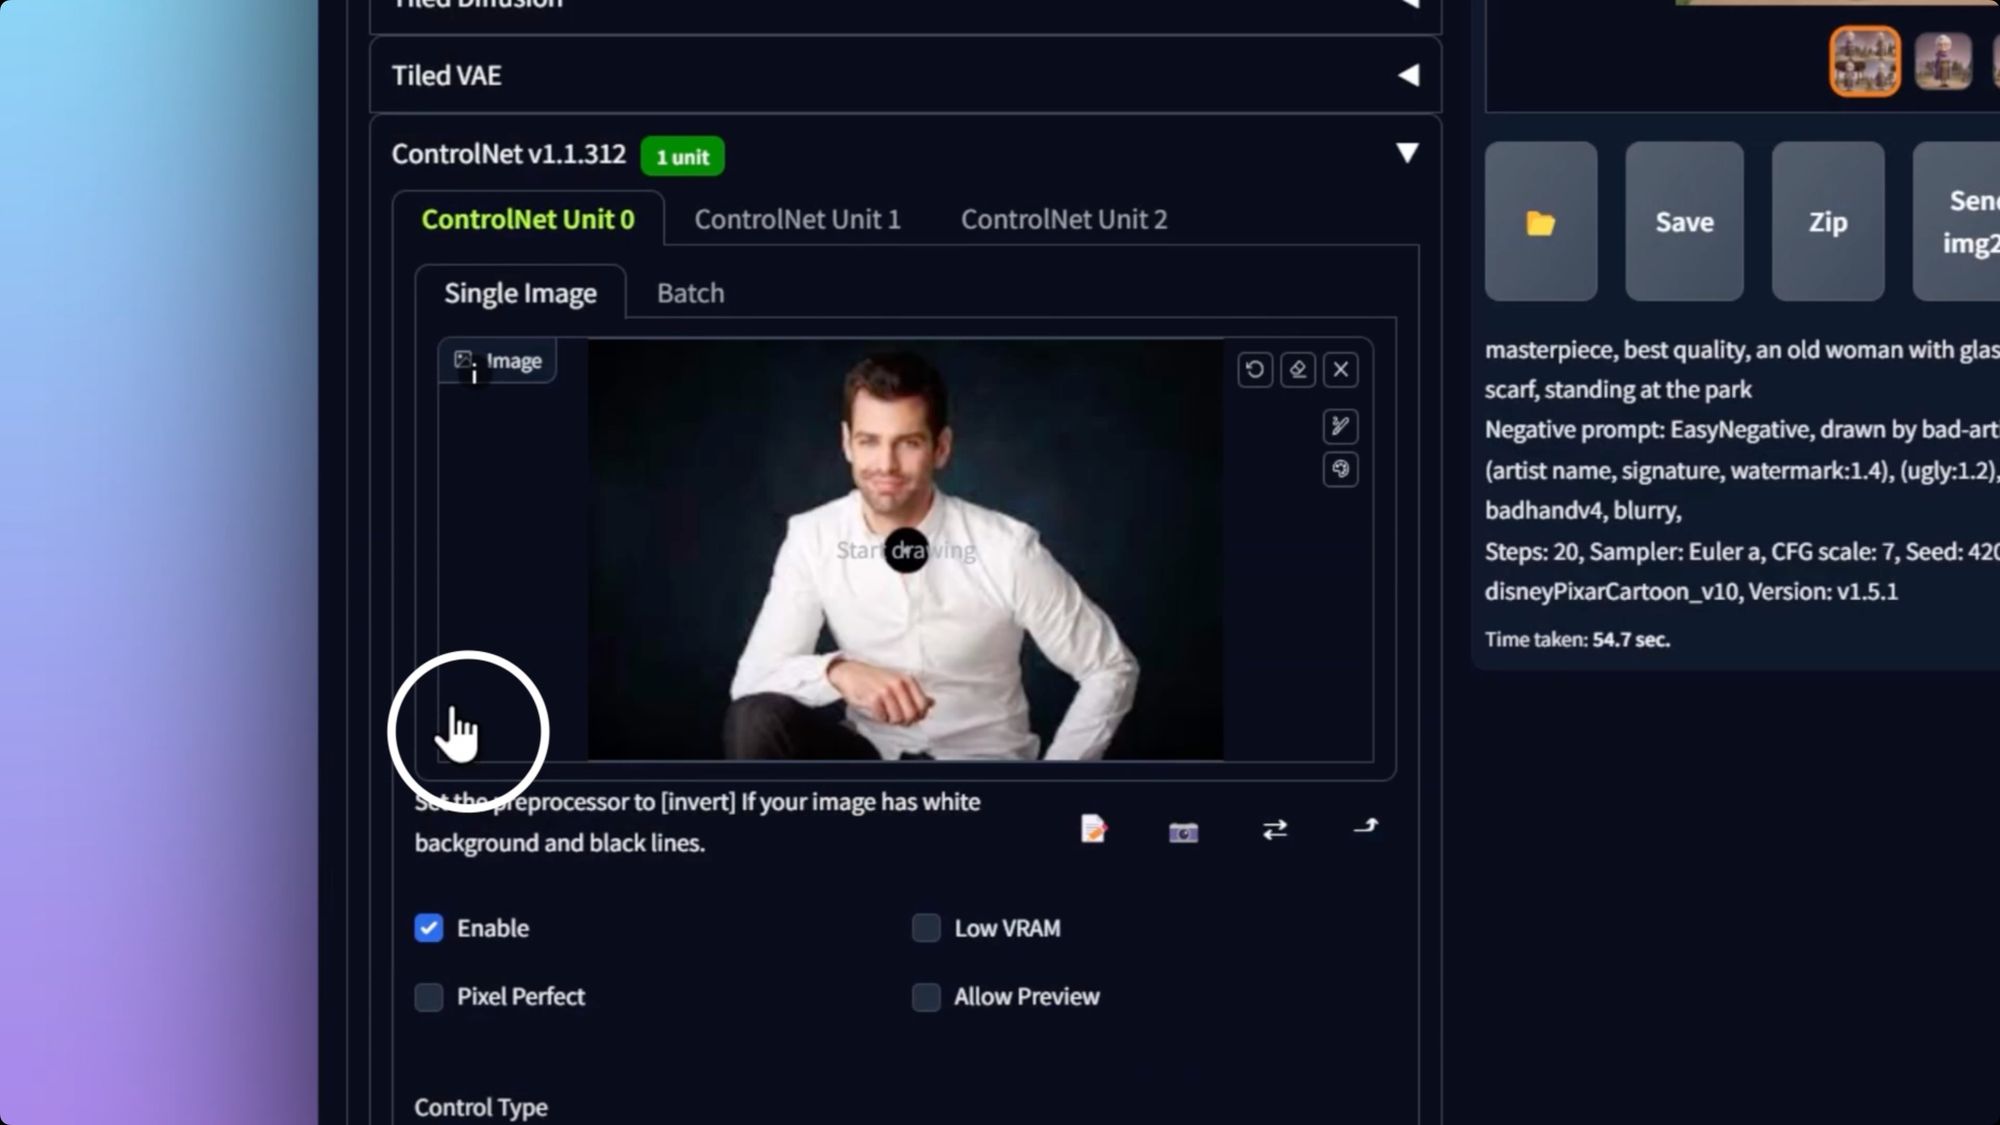Image resolution: width=2000 pixels, height=1125 pixels.
Task: Remove the image with the X icon
Action: [x=1341, y=370]
